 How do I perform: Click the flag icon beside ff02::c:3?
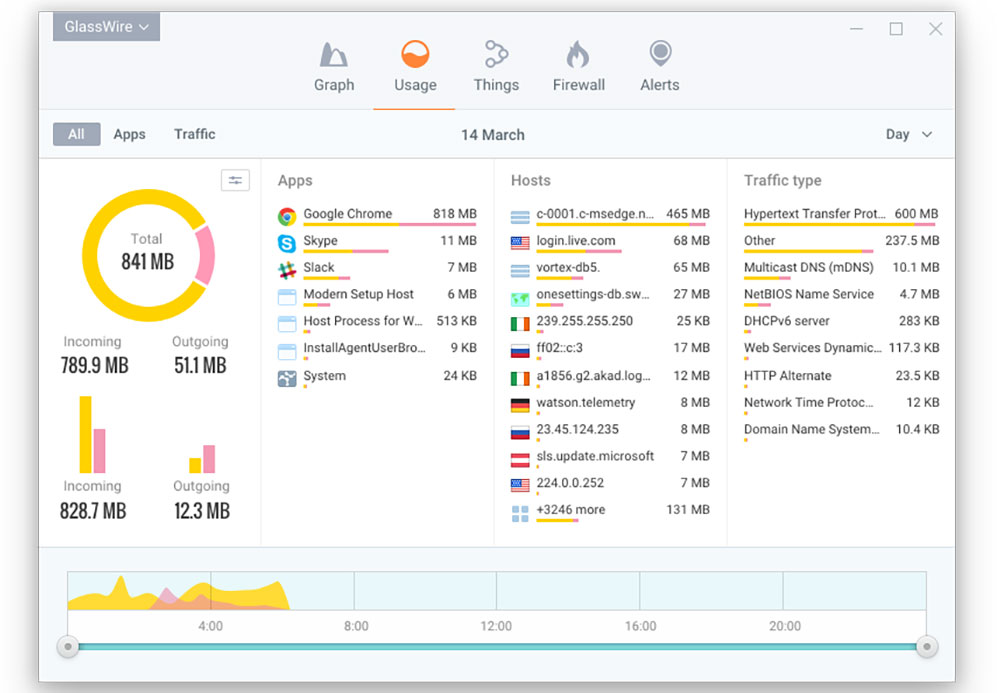[520, 351]
